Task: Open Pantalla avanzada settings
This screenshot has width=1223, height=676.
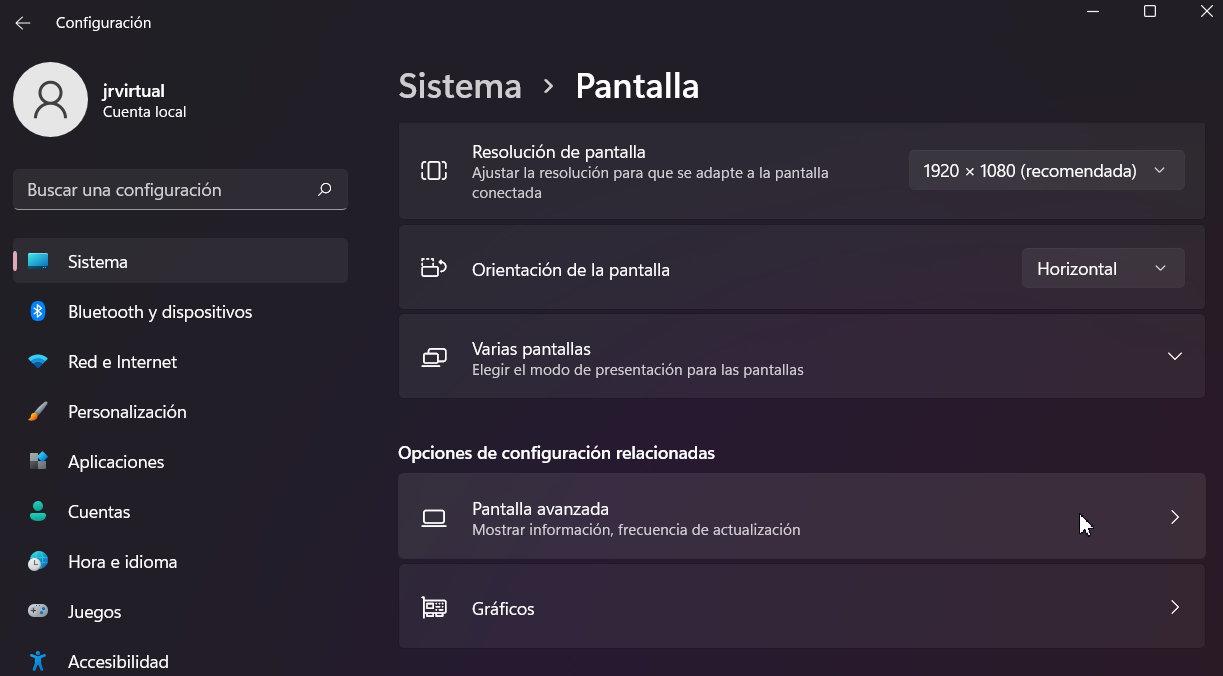Action: click(800, 516)
